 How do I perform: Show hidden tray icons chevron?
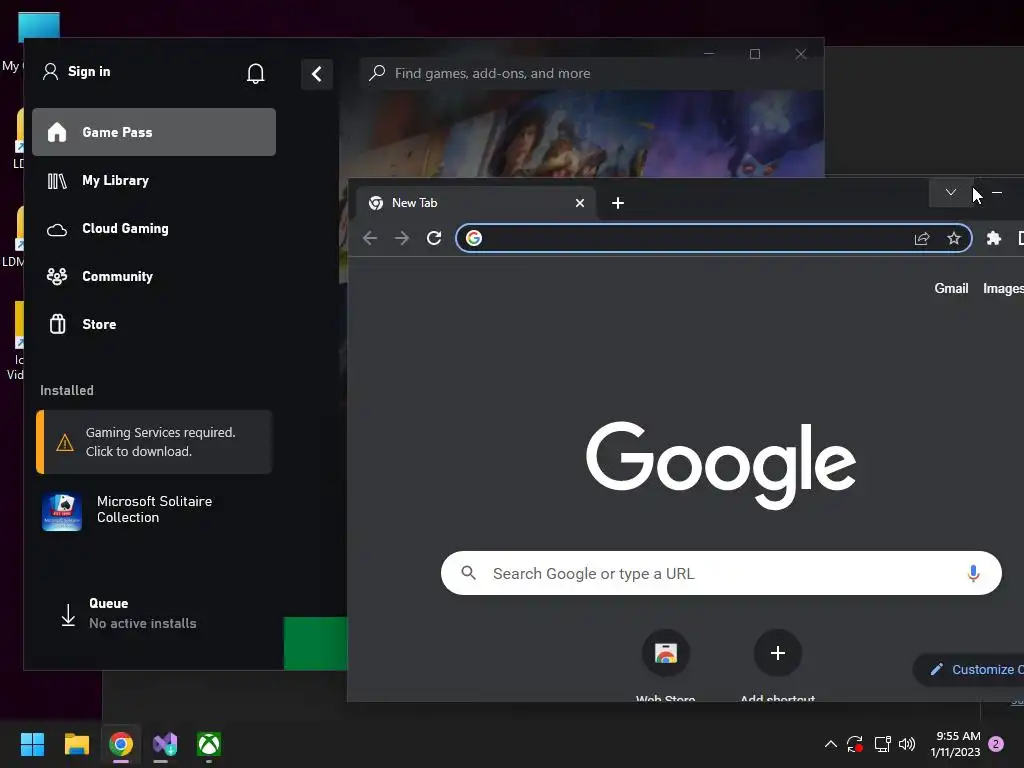click(x=831, y=744)
